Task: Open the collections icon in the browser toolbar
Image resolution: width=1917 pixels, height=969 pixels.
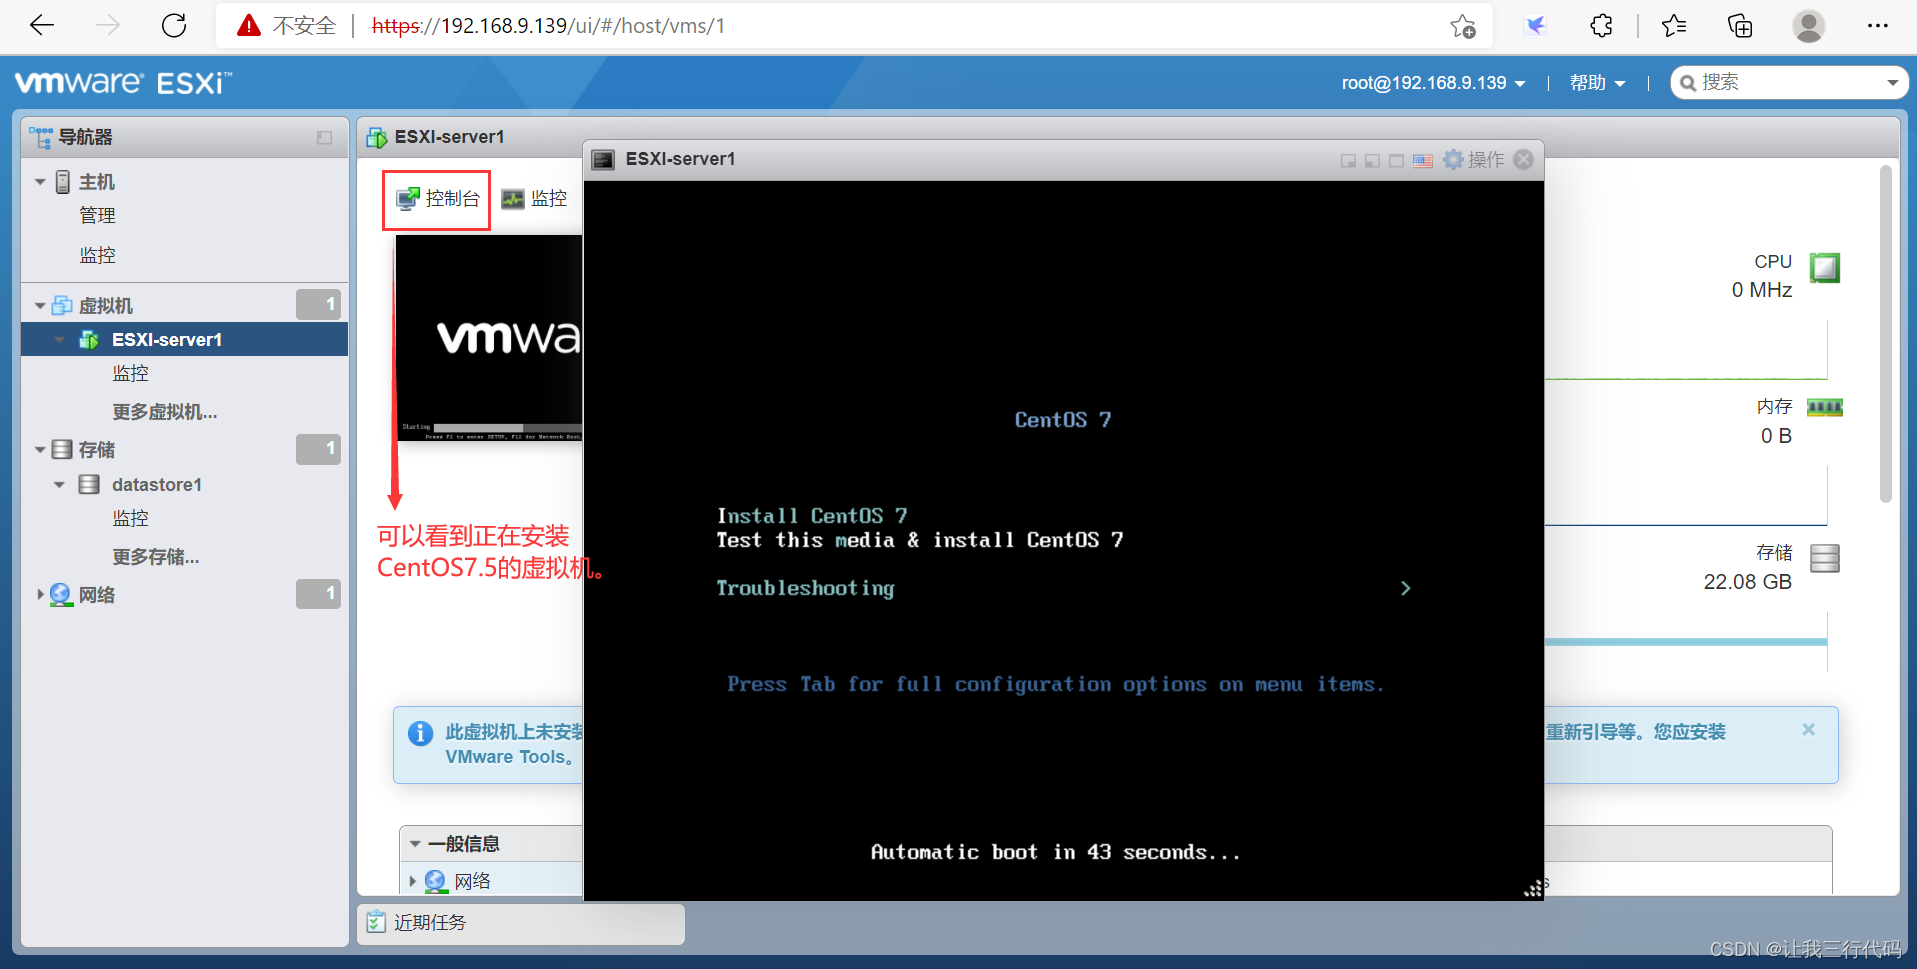Action: pos(1740,26)
